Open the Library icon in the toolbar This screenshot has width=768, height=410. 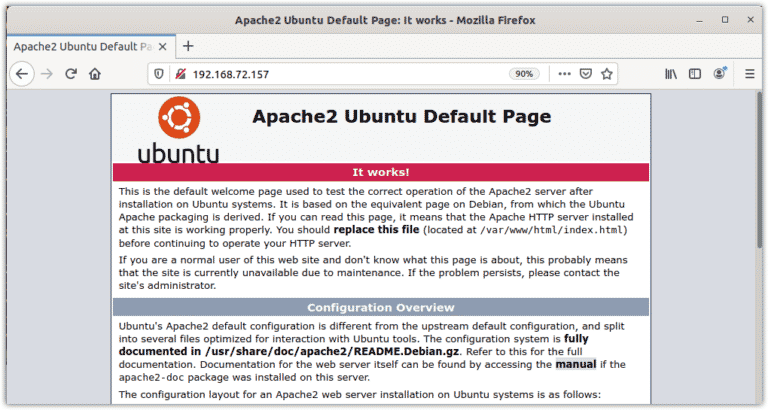click(x=671, y=73)
